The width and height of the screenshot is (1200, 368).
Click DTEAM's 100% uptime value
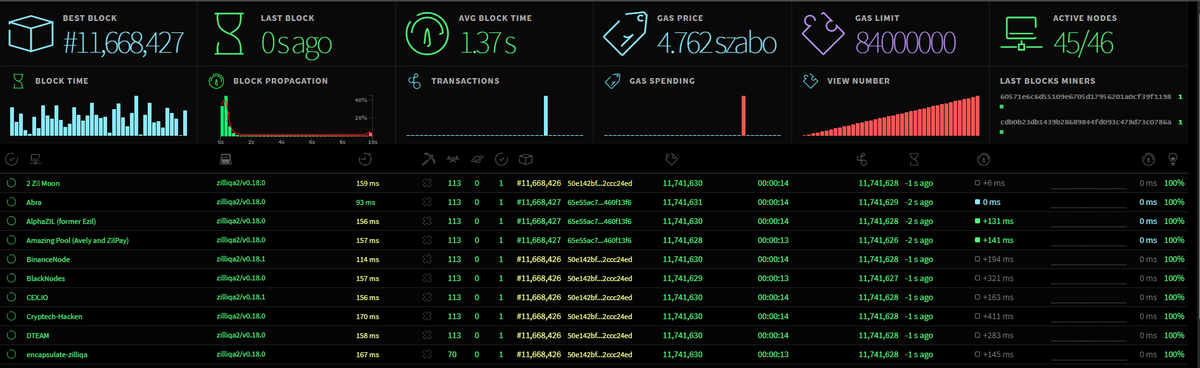(1174, 335)
